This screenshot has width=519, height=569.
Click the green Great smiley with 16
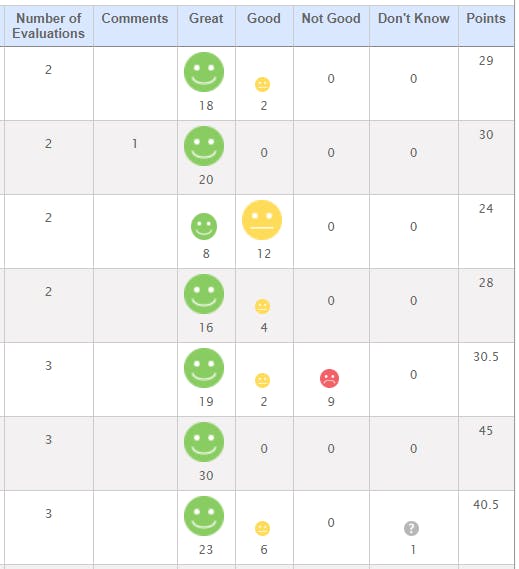(204, 294)
